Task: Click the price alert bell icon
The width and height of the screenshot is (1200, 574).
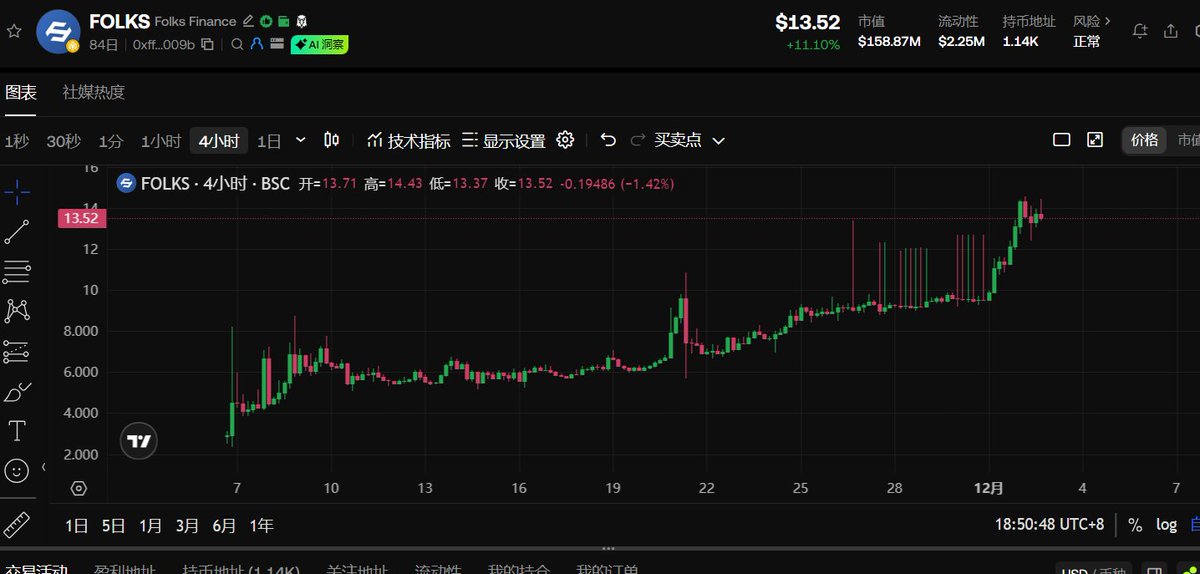Action: 1139,31
